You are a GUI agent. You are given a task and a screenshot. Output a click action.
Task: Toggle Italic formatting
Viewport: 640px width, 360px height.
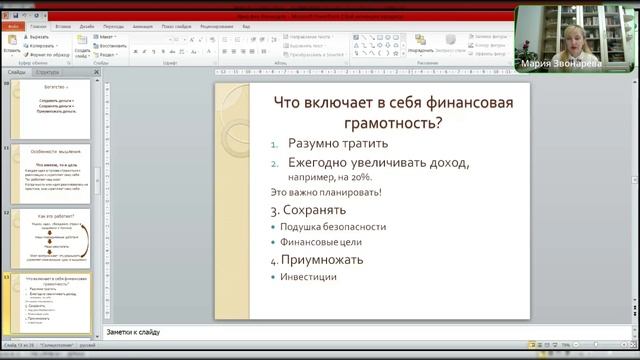coord(144,52)
